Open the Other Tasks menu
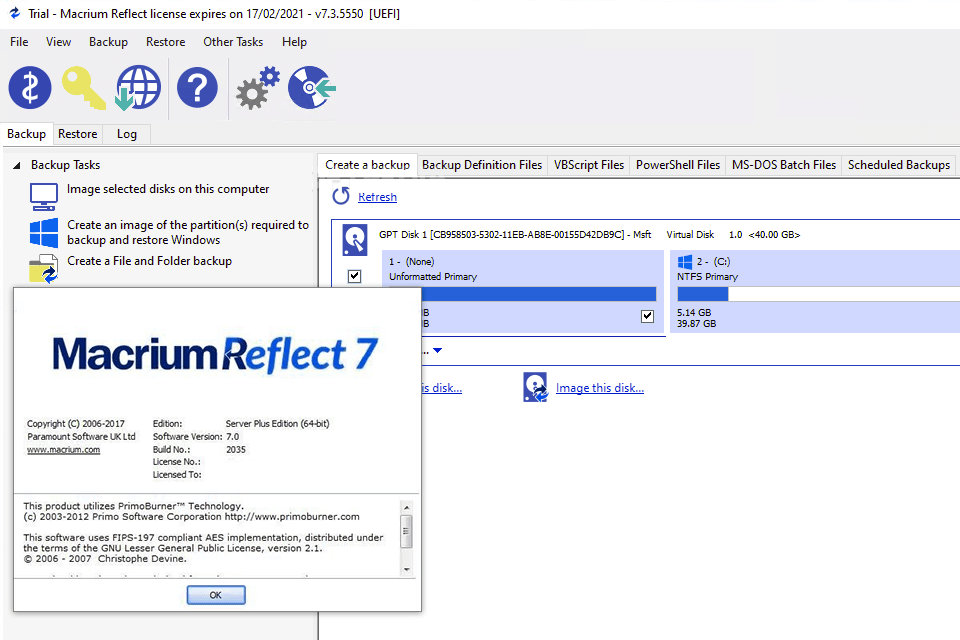 [x=233, y=42]
